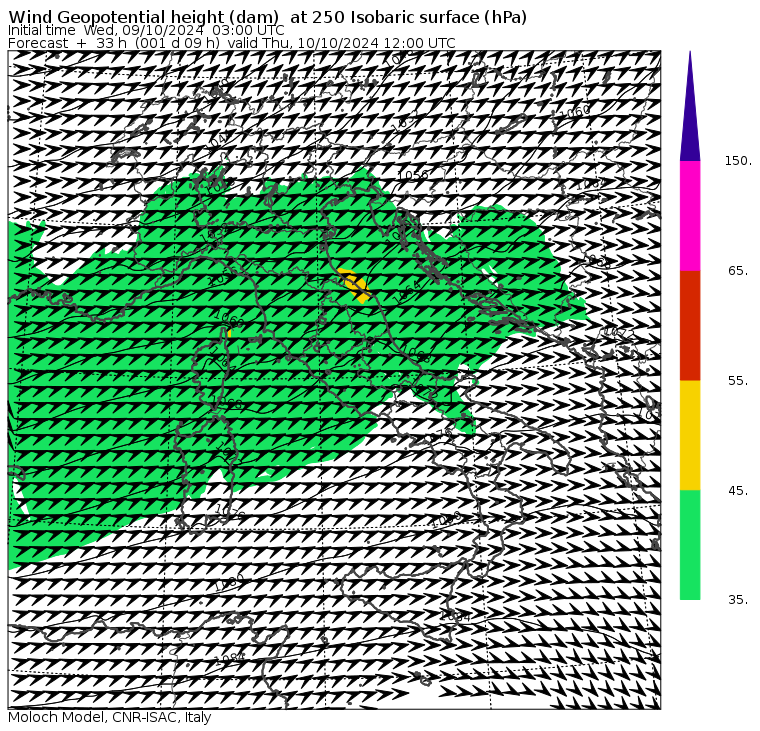This screenshot has width=760, height=731.
Task: Click the legend value '45.'
Action: [x=738, y=491]
